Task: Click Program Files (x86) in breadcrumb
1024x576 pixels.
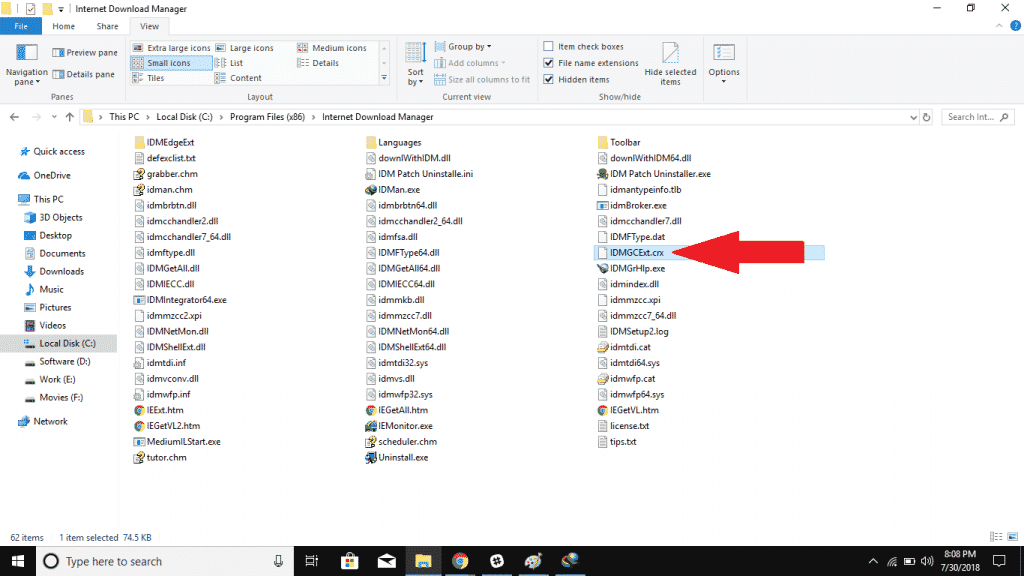Action: [269, 117]
